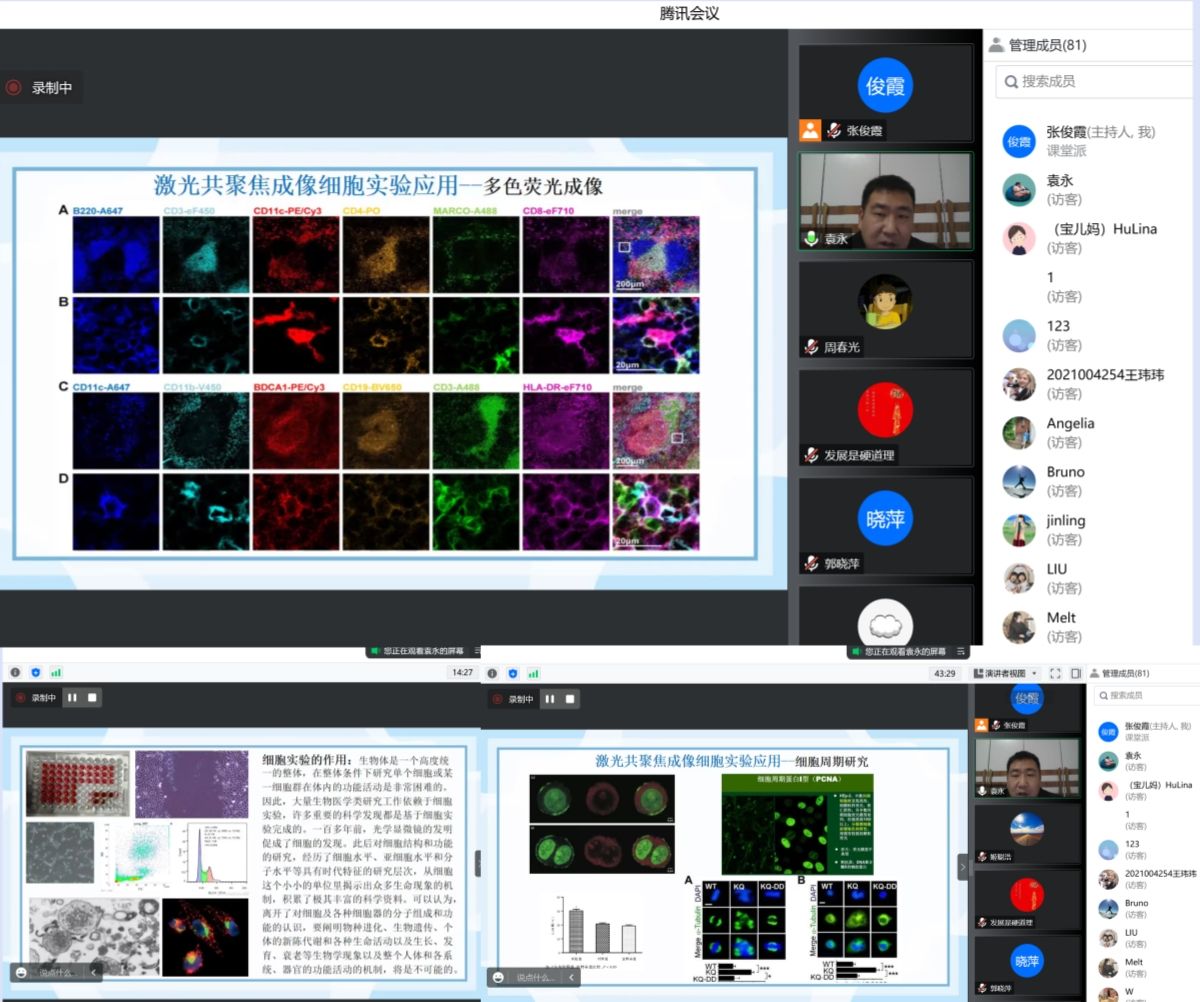The width and height of the screenshot is (1200, 1002).
Task: Open emoji icon in bottom-left chat bar
Action: coord(20,971)
